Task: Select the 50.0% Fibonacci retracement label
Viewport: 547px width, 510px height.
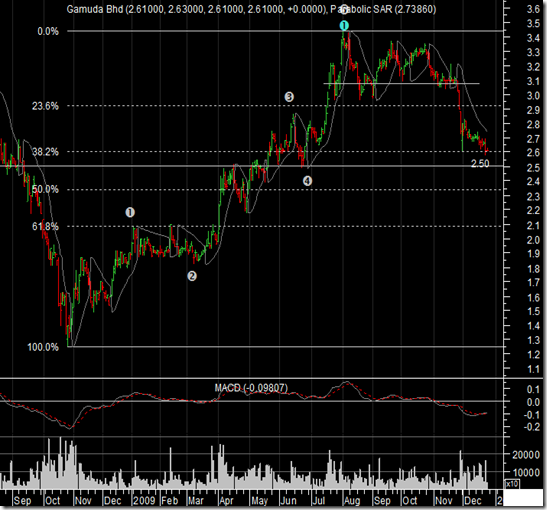Action: tap(45, 189)
